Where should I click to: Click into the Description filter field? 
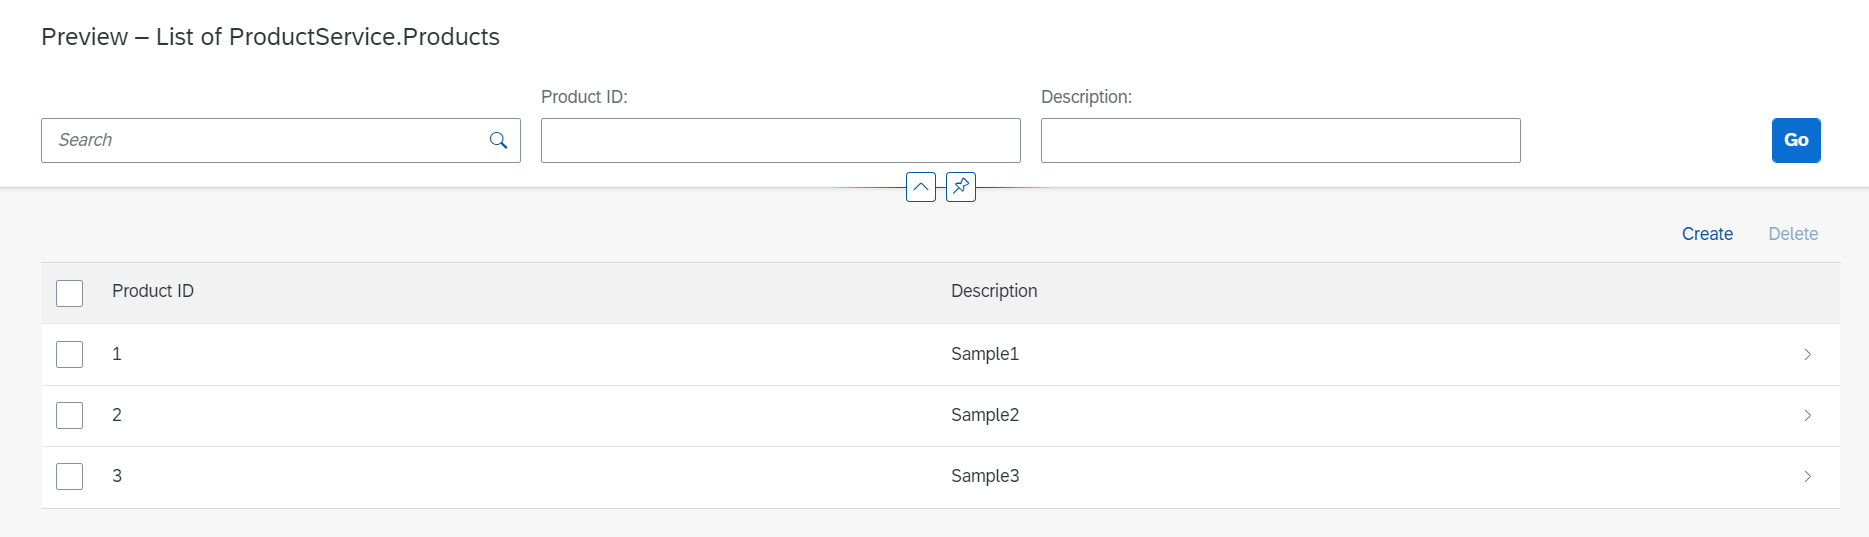(1280, 141)
